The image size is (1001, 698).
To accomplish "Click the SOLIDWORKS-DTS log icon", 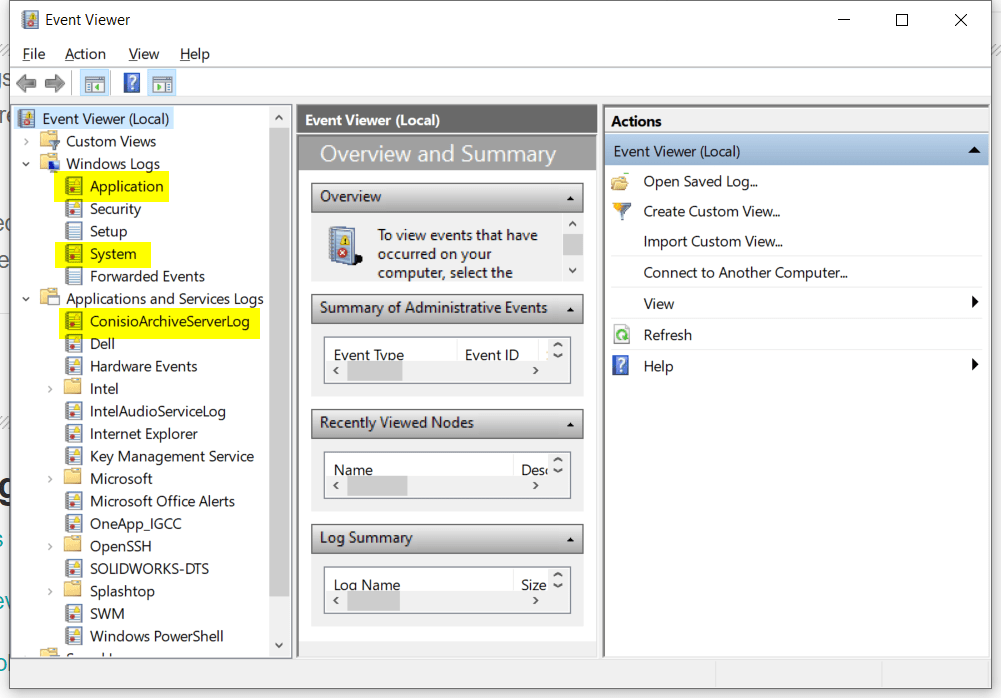I will (74, 568).
